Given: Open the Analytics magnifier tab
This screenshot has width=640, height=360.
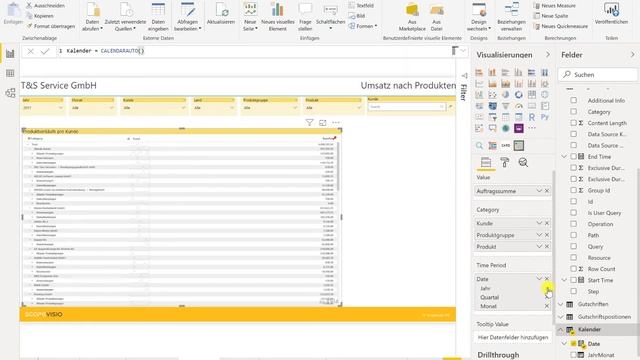Looking at the screenshot, I should click(x=523, y=162).
